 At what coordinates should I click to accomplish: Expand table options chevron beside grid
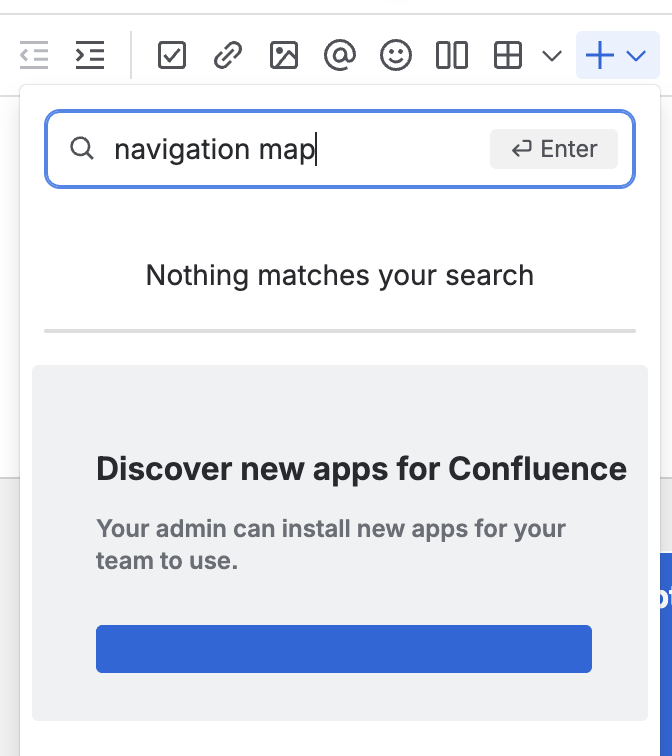click(x=552, y=55)
